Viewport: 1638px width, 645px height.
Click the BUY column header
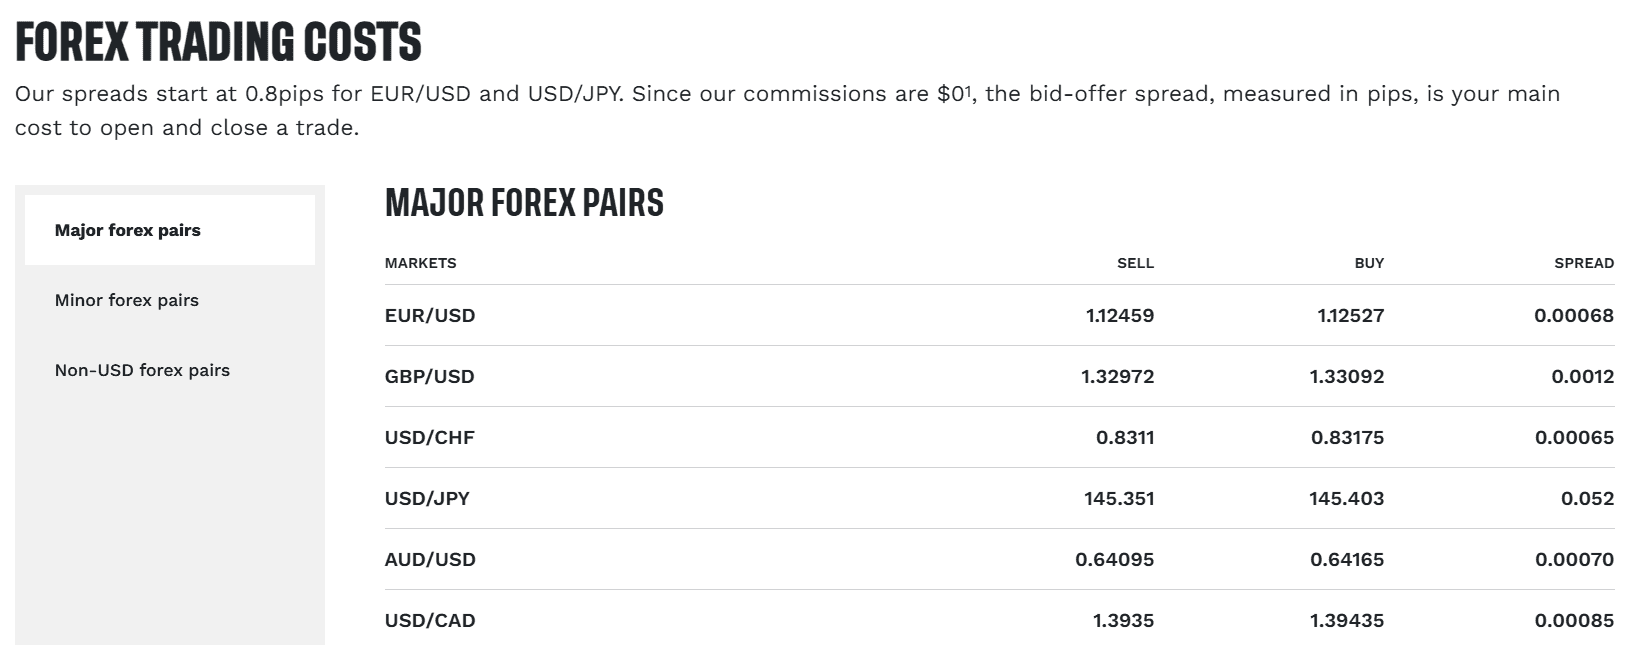tap(1369, 263)
